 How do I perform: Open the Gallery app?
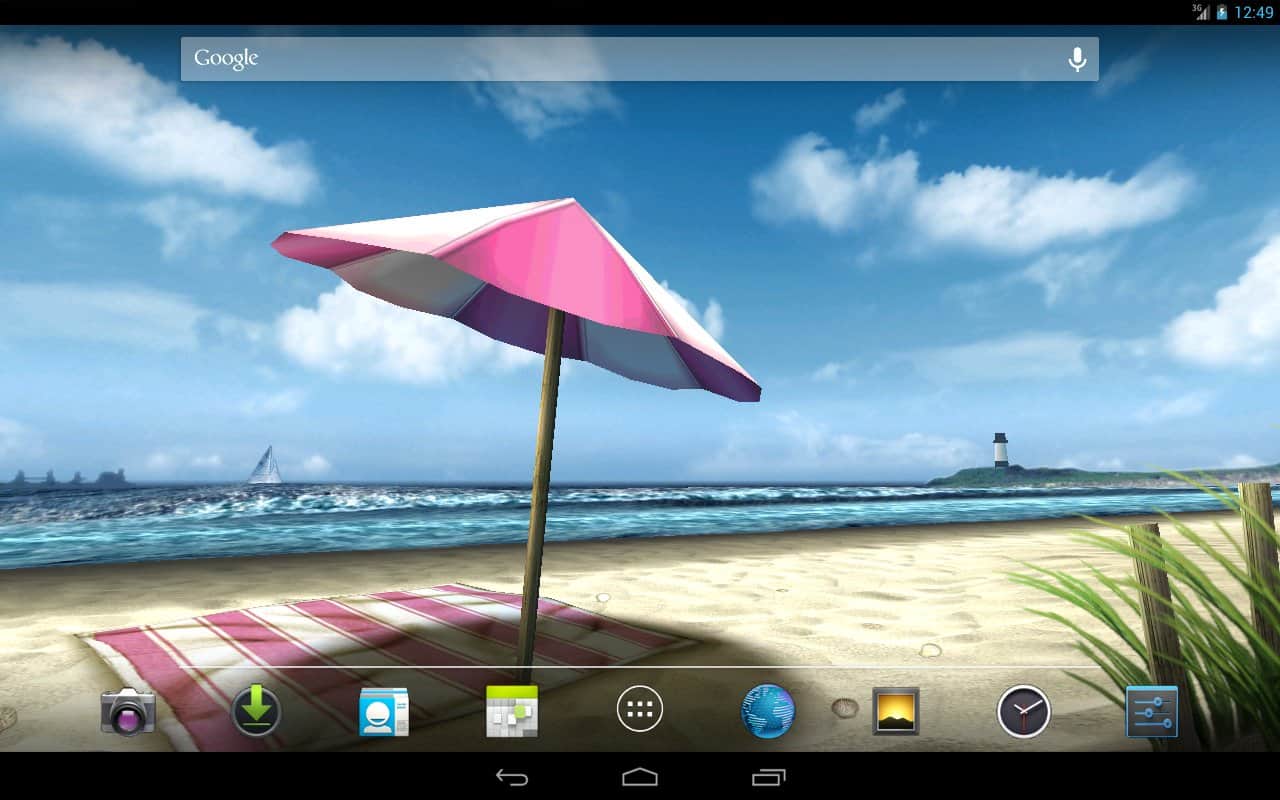coord(895,712)
